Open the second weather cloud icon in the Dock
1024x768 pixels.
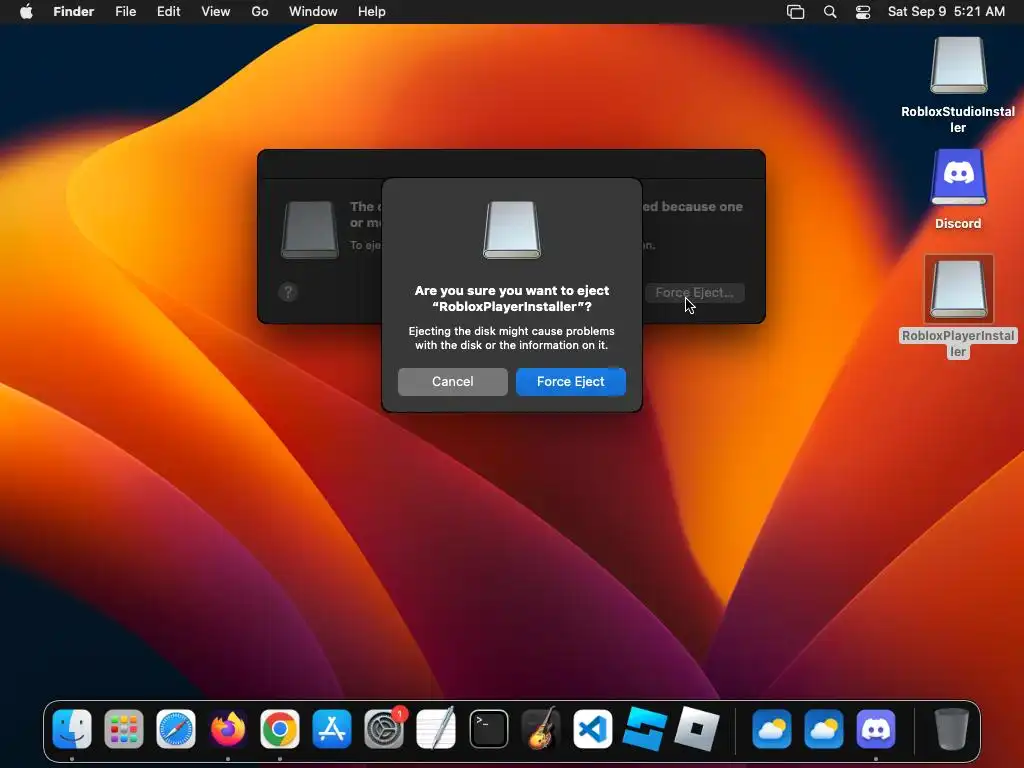click(824, 729)
